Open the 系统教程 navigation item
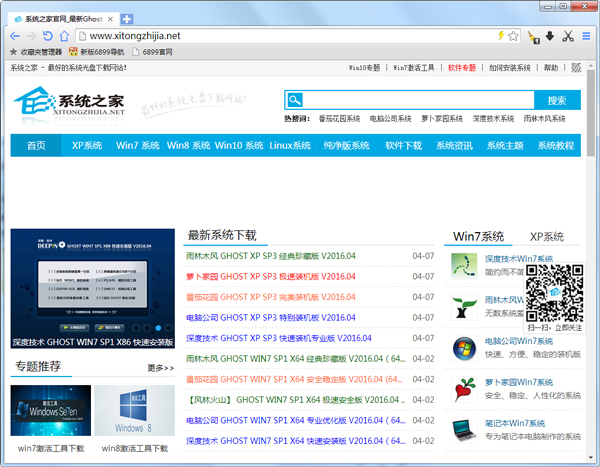This screenshot has width=600, height=467. click(556, 145)
